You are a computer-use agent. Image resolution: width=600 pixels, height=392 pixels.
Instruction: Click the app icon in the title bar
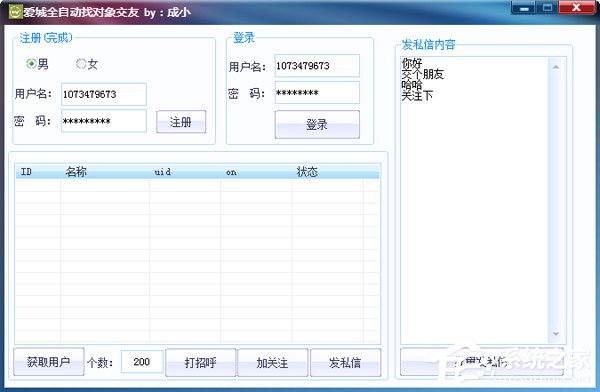pyautogui.click(x=16, y=12)
